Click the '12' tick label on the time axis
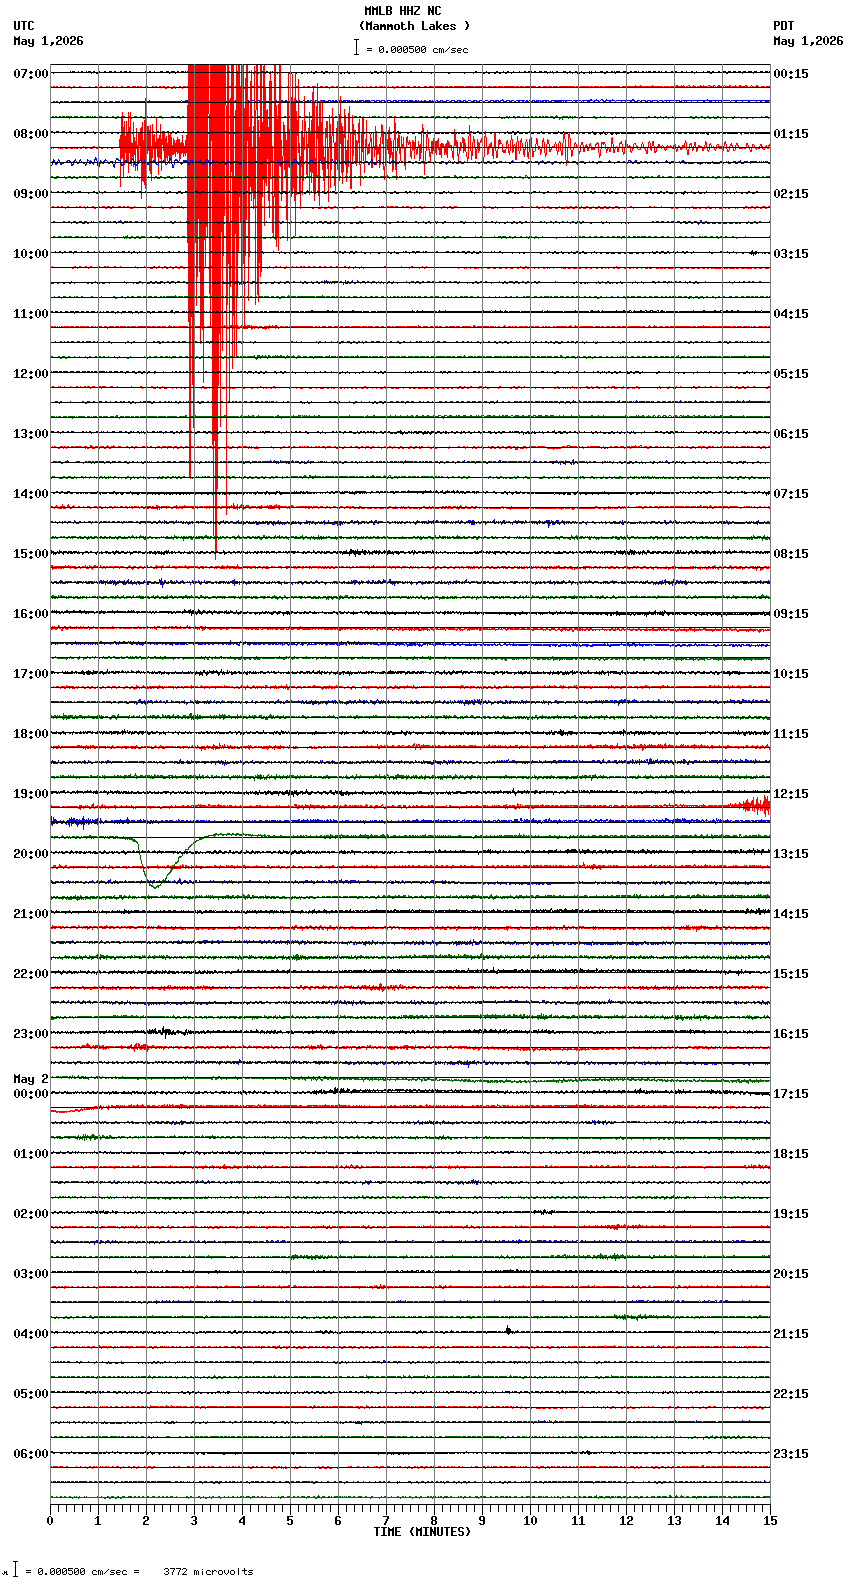This screenshot has width=850, height=1584. click(x=626, y=1521)
